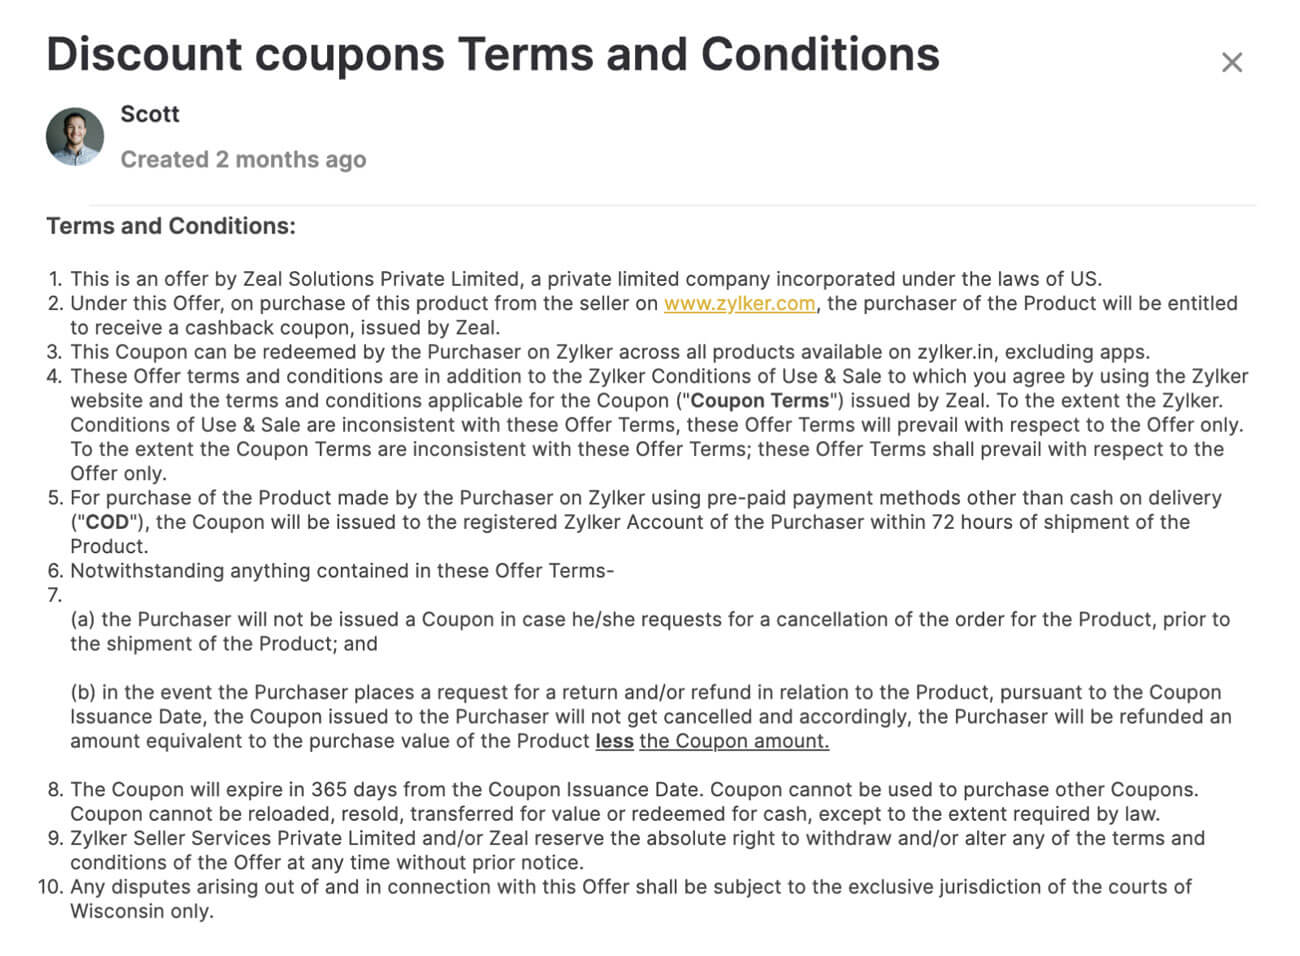Click Scott's profile avatar photo
The image size is (1300, 956).
[x=75, y=137]
